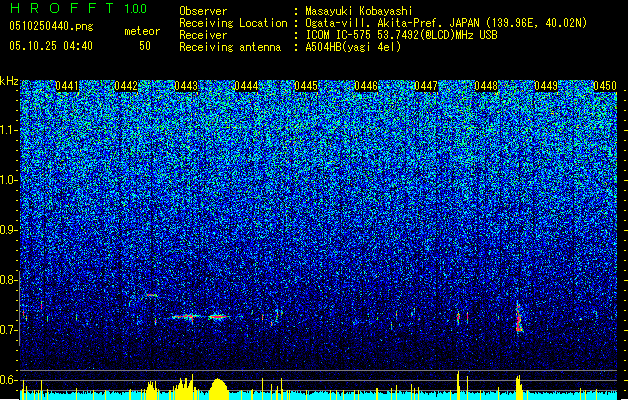This screenshot has height=400, width=629.
Task: Click the Receiving Location value text
Action: (446, 23)
